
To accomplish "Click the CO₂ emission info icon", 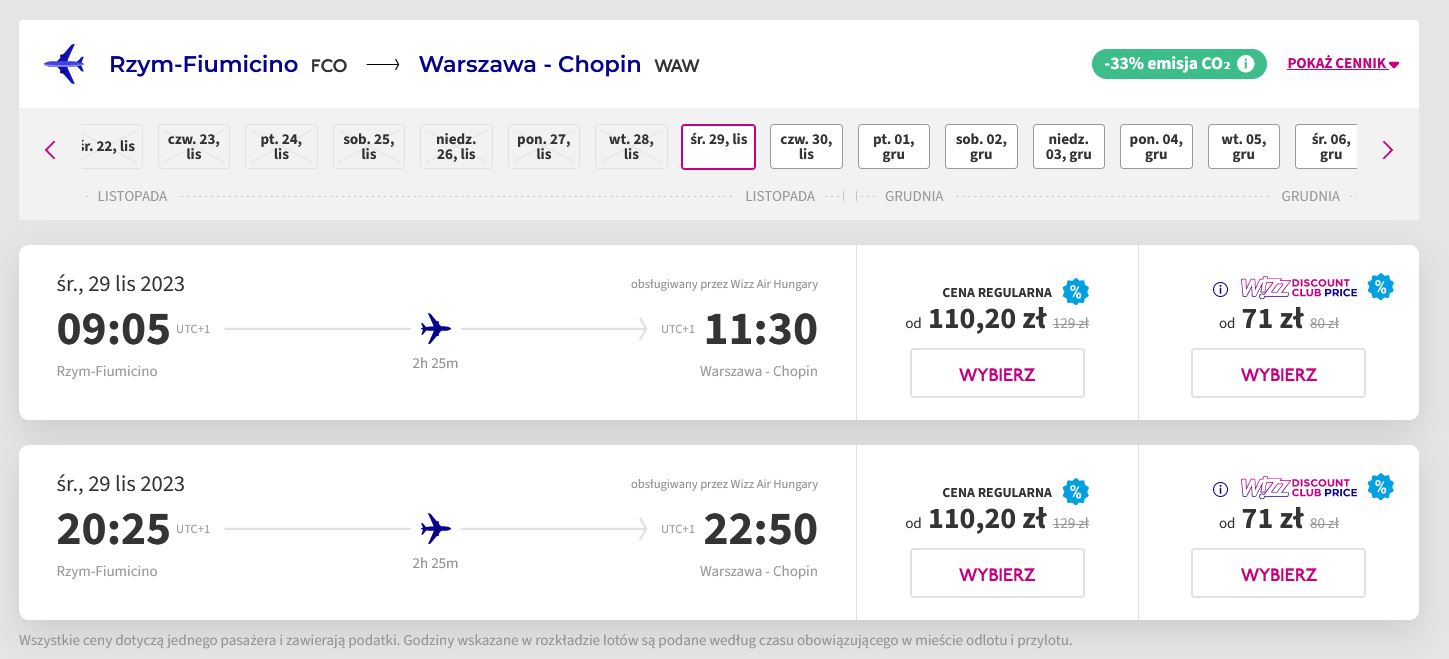I will 1246,64.
